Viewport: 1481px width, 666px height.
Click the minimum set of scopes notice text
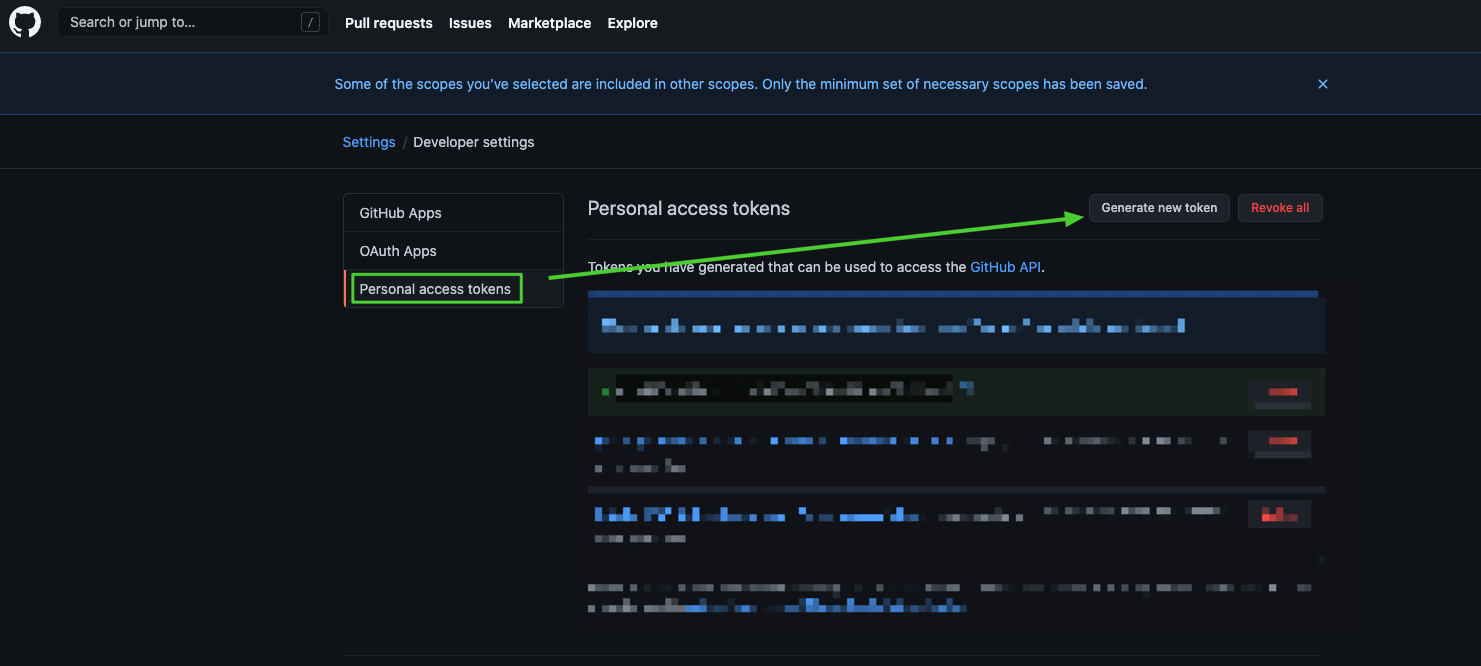(x=741, y=84)
